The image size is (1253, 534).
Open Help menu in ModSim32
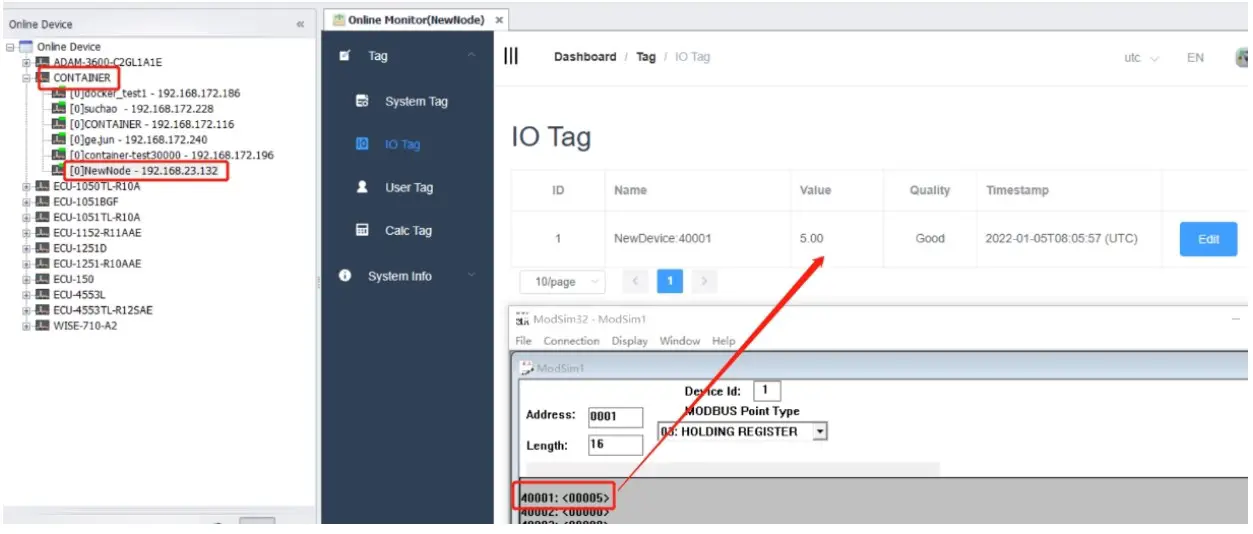(x=723, y=341)
